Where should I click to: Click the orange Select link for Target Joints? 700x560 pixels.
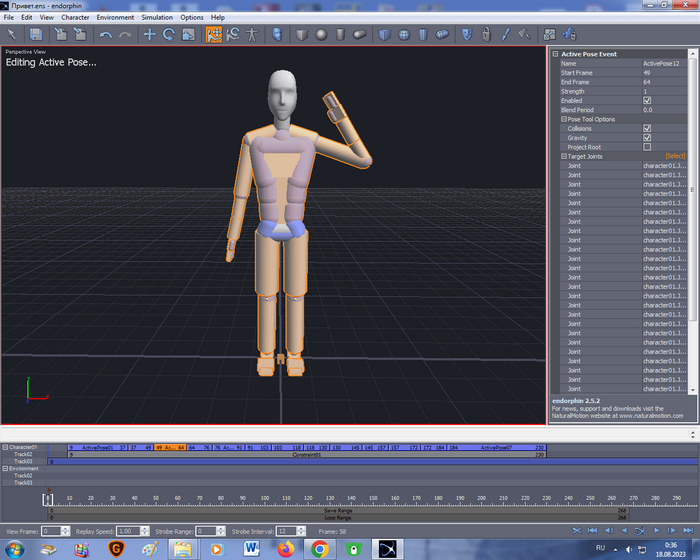tap(675, 157)
